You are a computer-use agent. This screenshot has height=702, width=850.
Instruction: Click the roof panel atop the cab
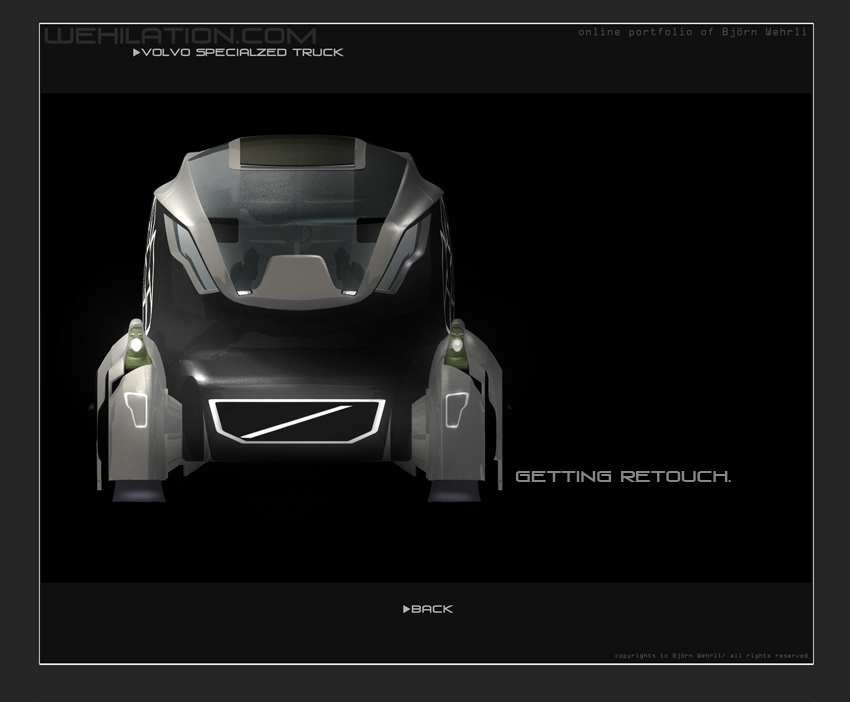point(297,152)
